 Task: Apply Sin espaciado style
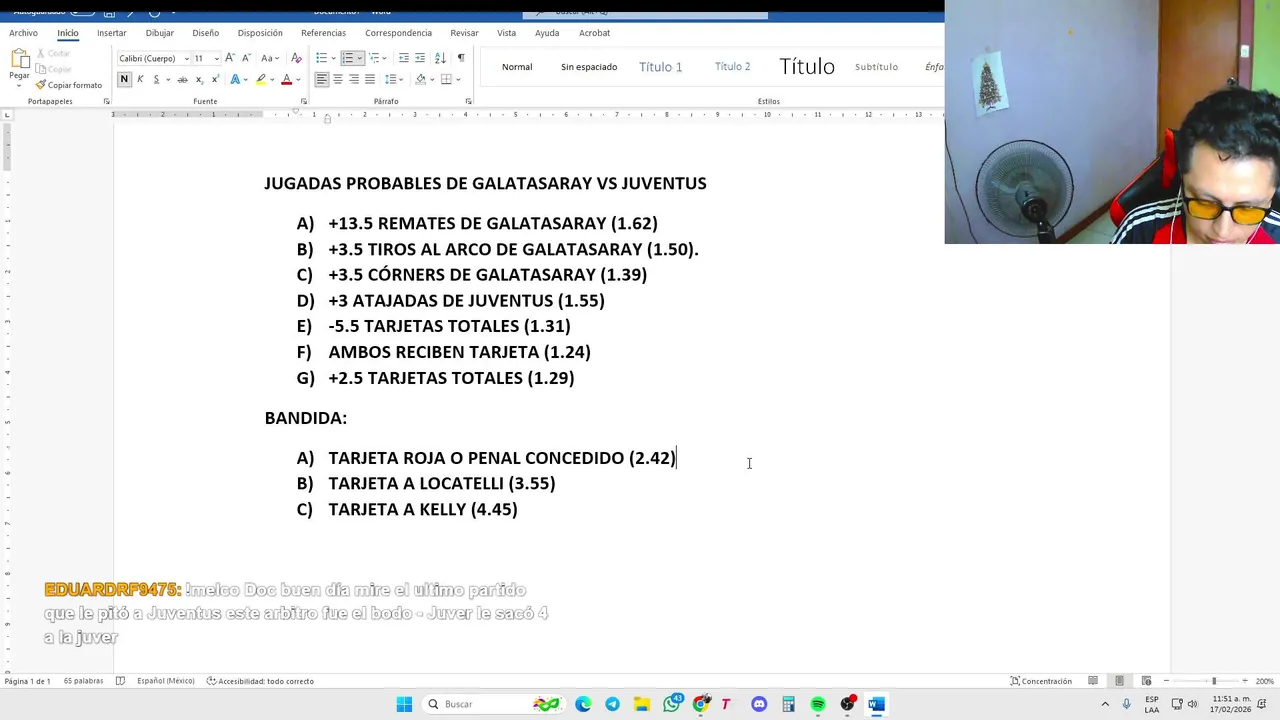click(589, 67)
